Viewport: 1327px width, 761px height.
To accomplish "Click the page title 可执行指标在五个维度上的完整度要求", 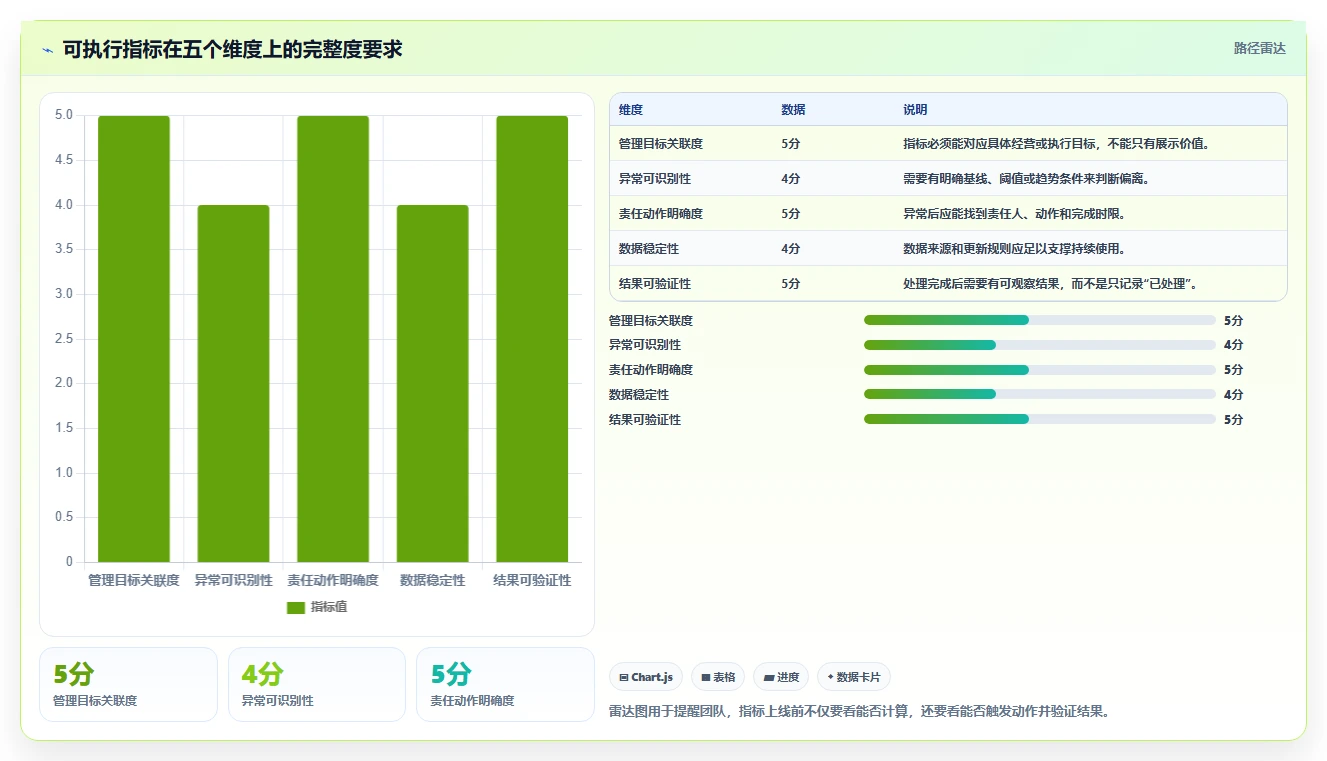I will (x=232, y=49).
